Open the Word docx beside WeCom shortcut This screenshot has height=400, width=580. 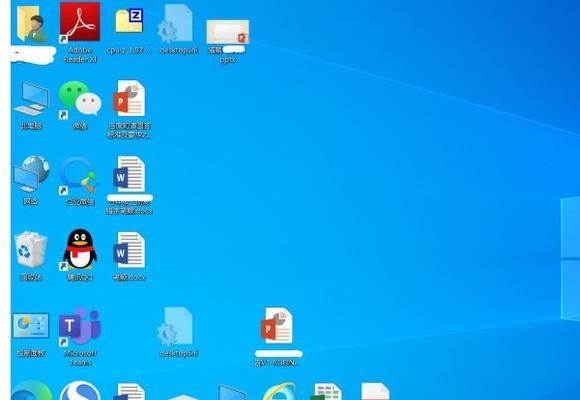point(129,174)
